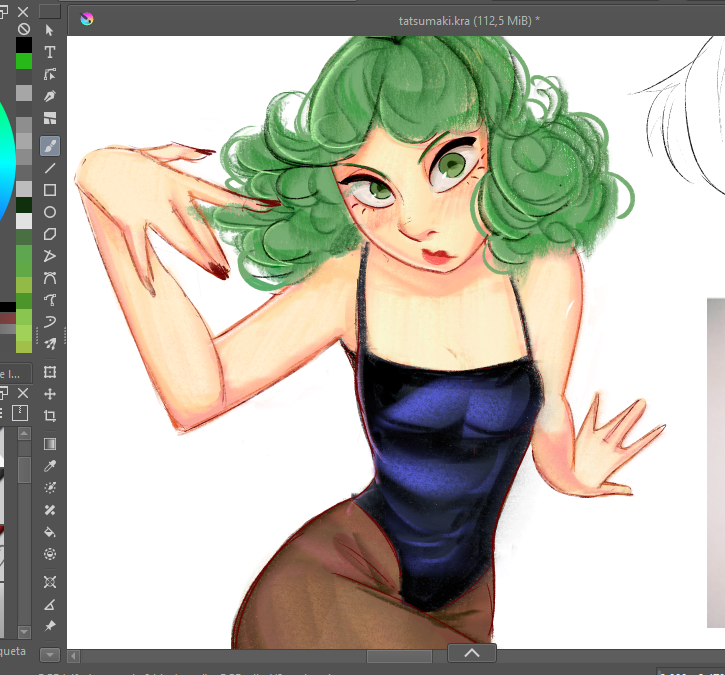The height and width of the screenshot is (675, 725).
Task: Select the Select Shapes arrow tool
Action: pyautogui.click(x=49, y=30)
